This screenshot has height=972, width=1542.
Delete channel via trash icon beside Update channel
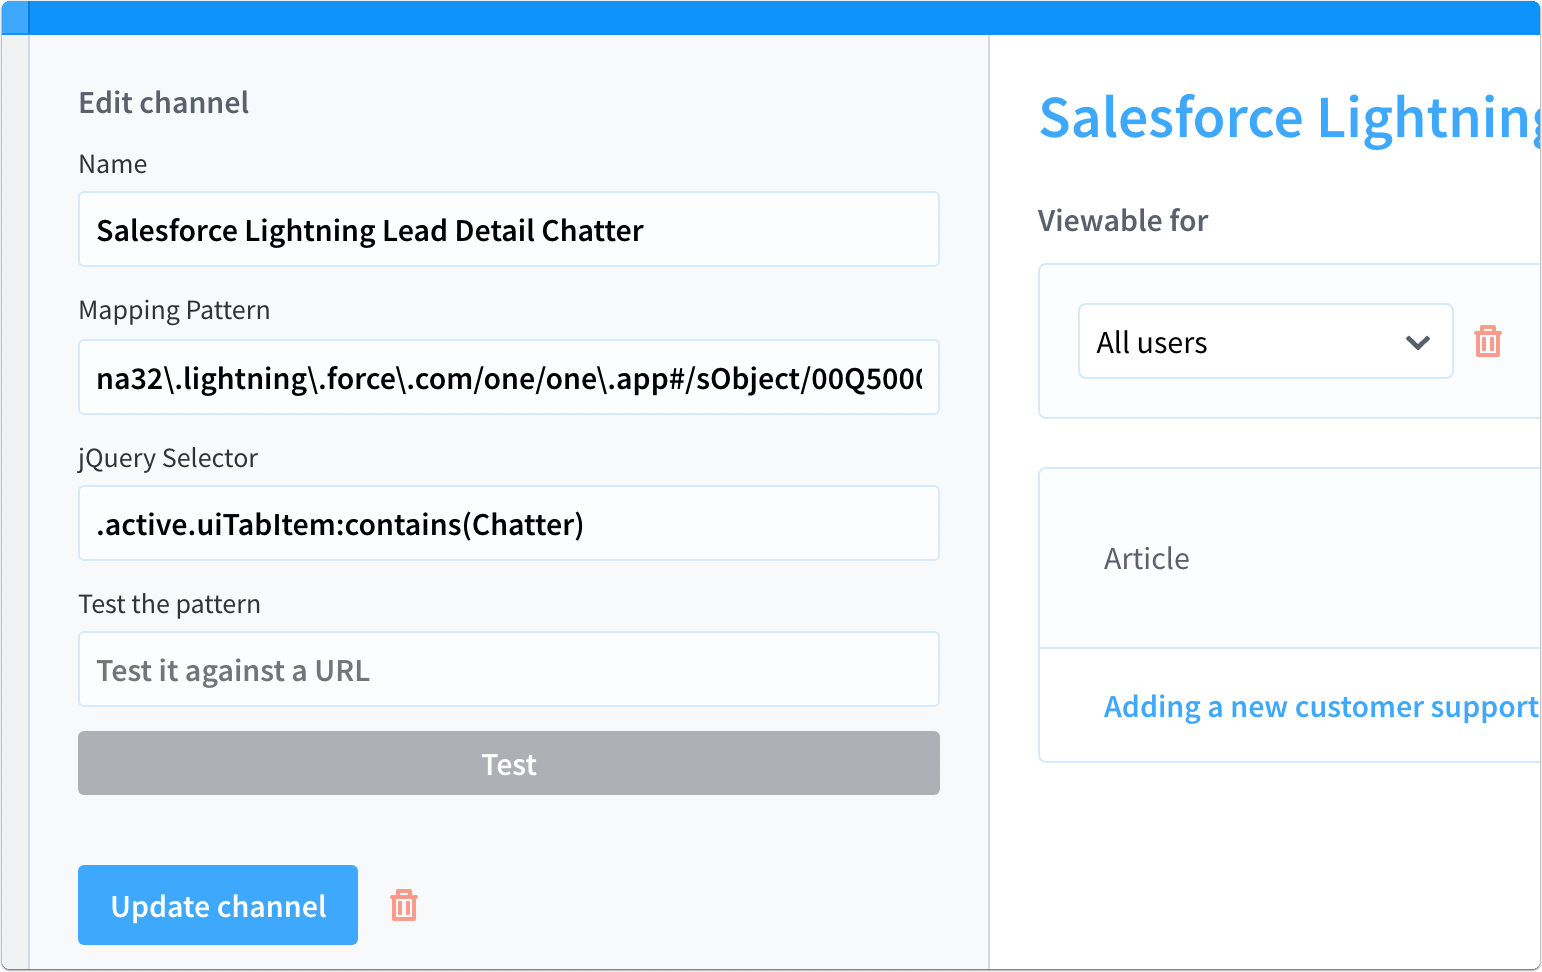[404, 905]
